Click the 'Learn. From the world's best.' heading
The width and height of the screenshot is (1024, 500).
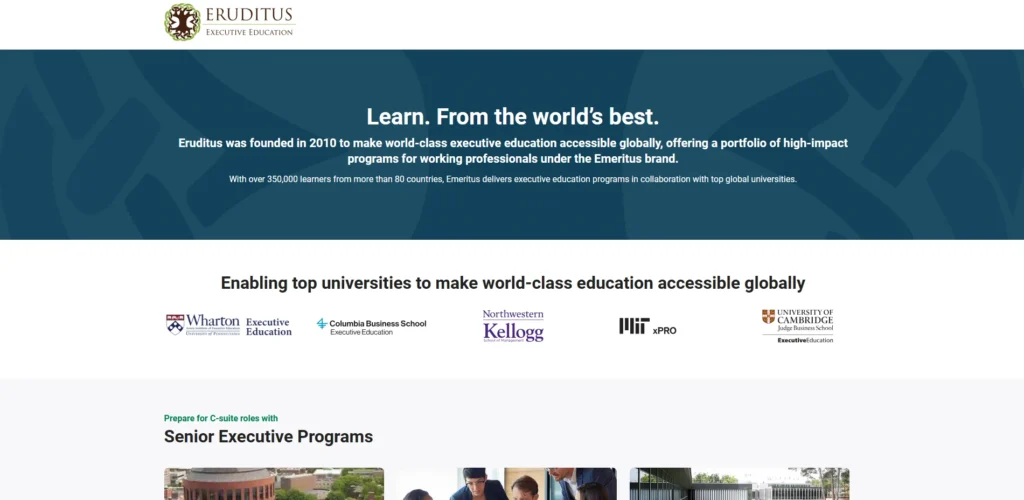coord(513,117)
